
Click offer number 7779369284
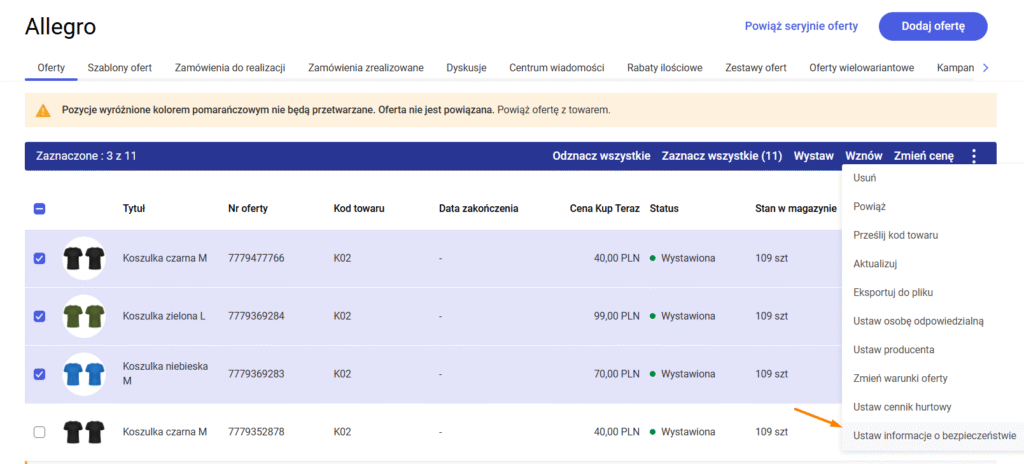(x=256, y=316)
